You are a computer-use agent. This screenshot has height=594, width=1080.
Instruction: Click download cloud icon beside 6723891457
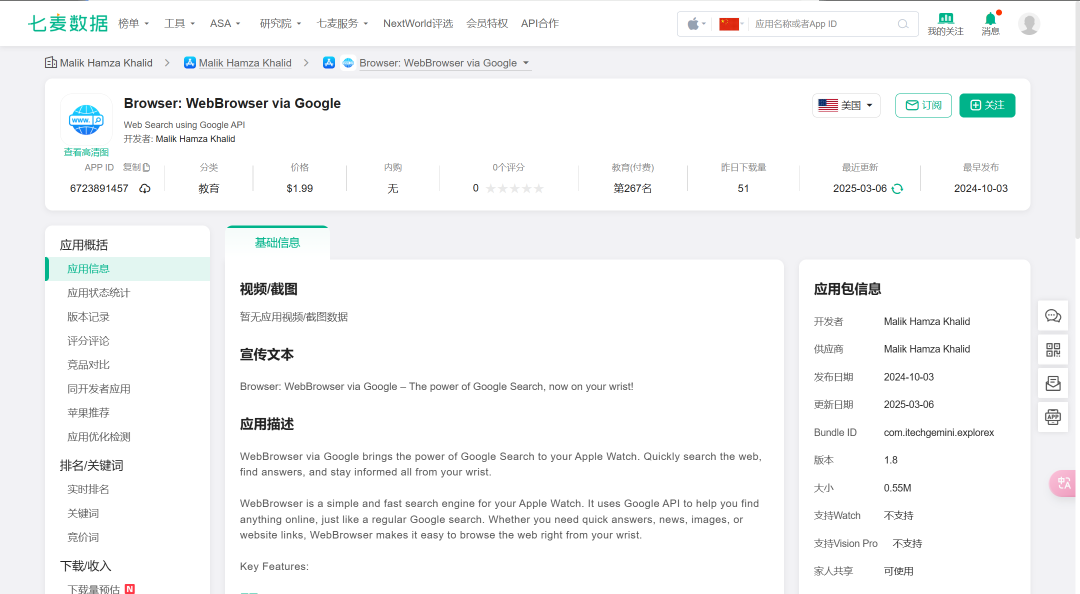click(145, 189)
